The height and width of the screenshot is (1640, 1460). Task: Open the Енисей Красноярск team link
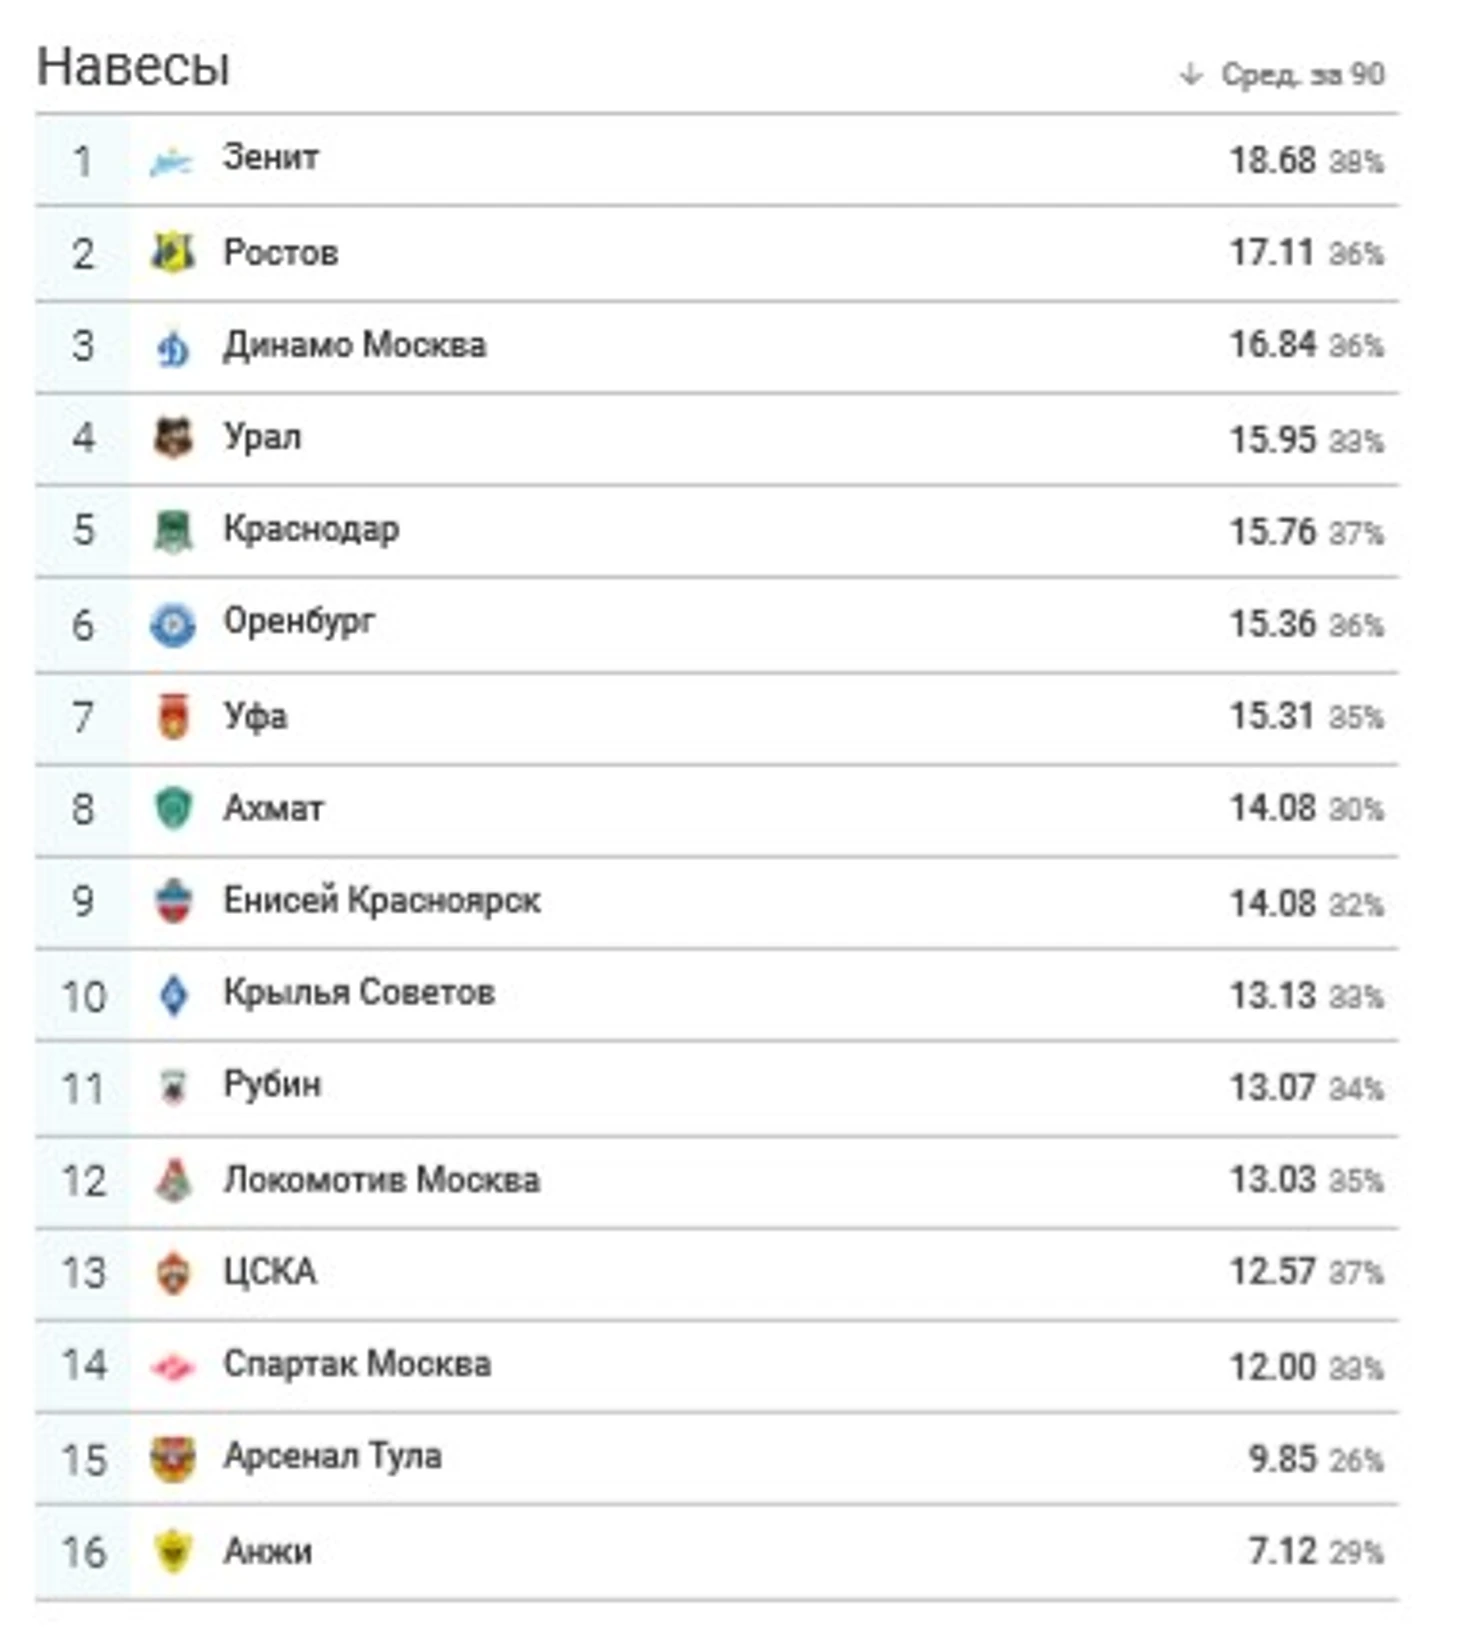tap(381, 901)
